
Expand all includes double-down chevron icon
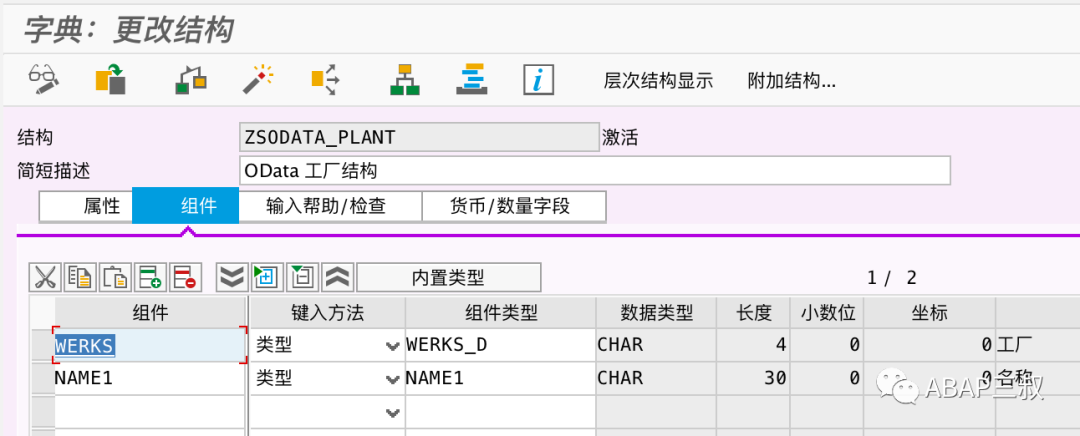[x=232, y=277]
